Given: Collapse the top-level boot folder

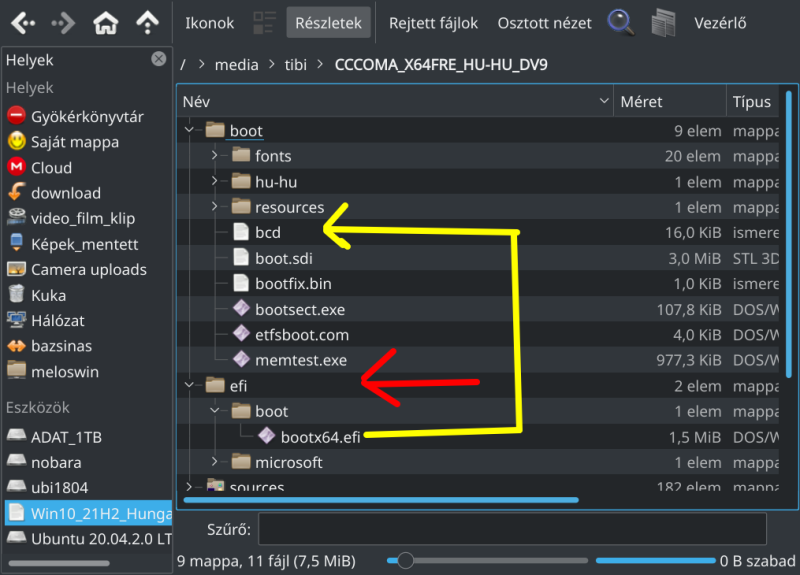Looking at the screenshot, I should pos(189,130).
